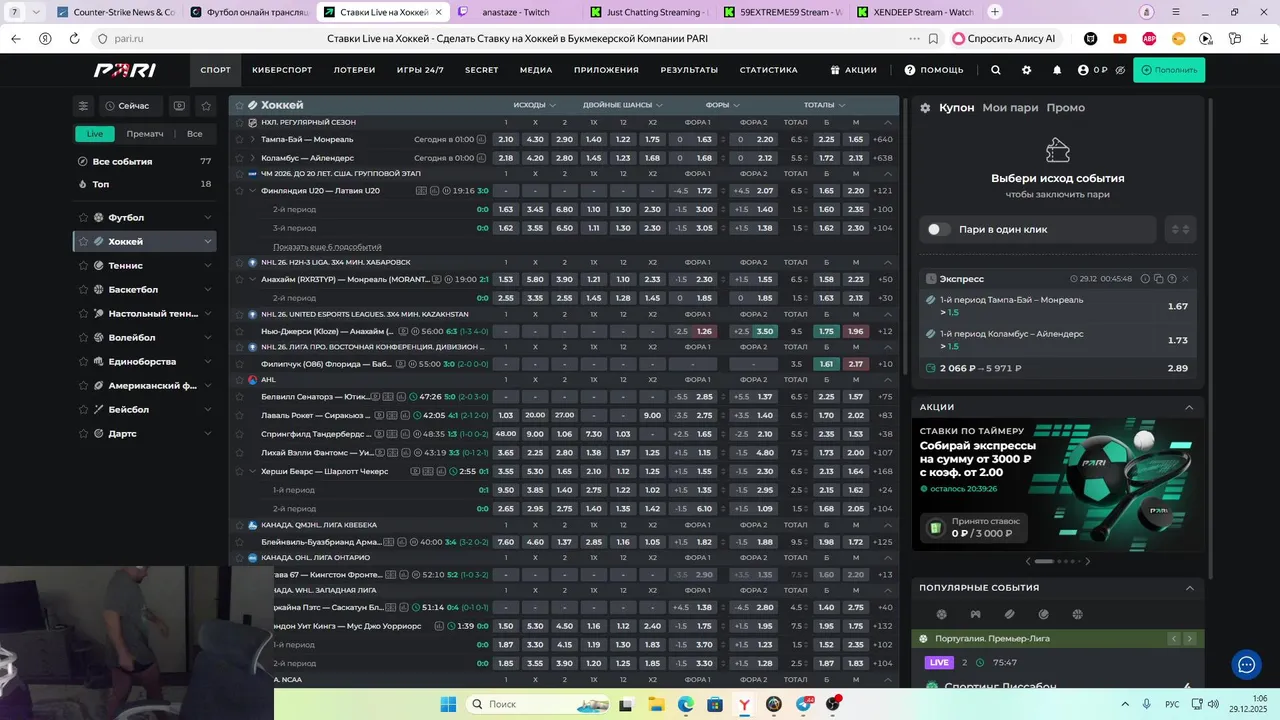Go to next promo banner slide arrow
This screenshot has height=720, width=1280.
[x=1088, y=561]
